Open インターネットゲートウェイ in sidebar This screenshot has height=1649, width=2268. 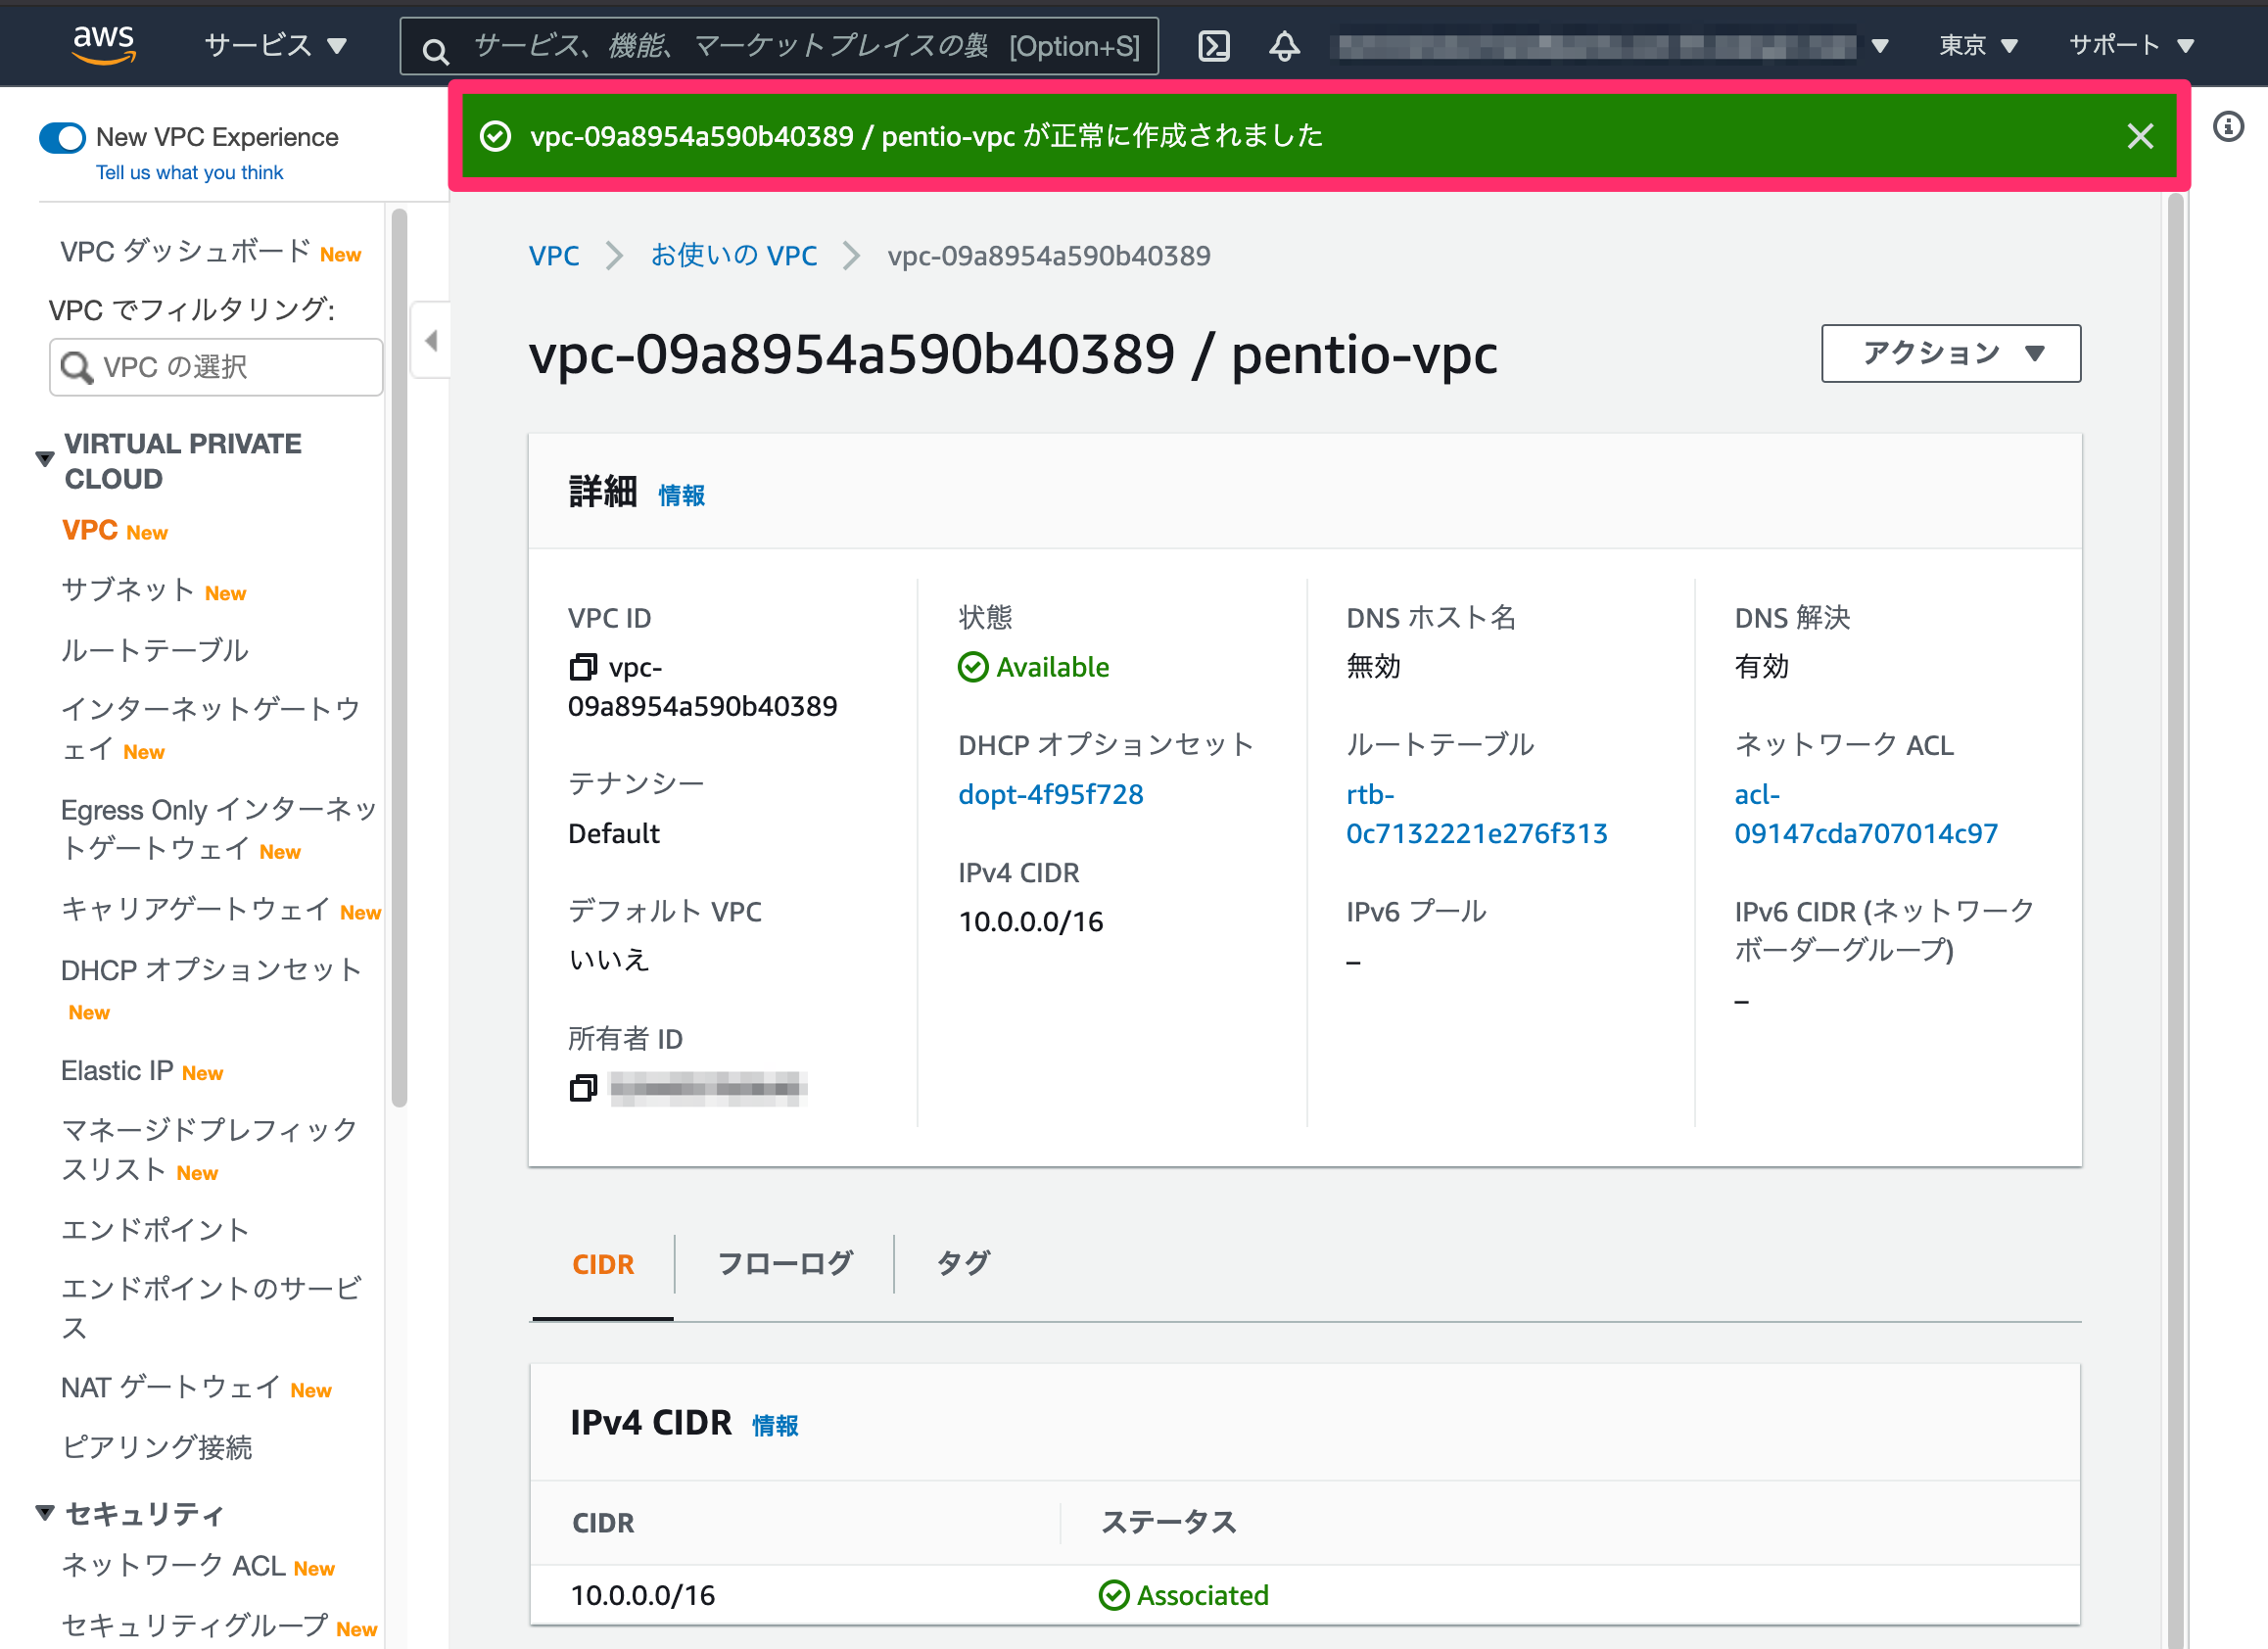[210, 729]
